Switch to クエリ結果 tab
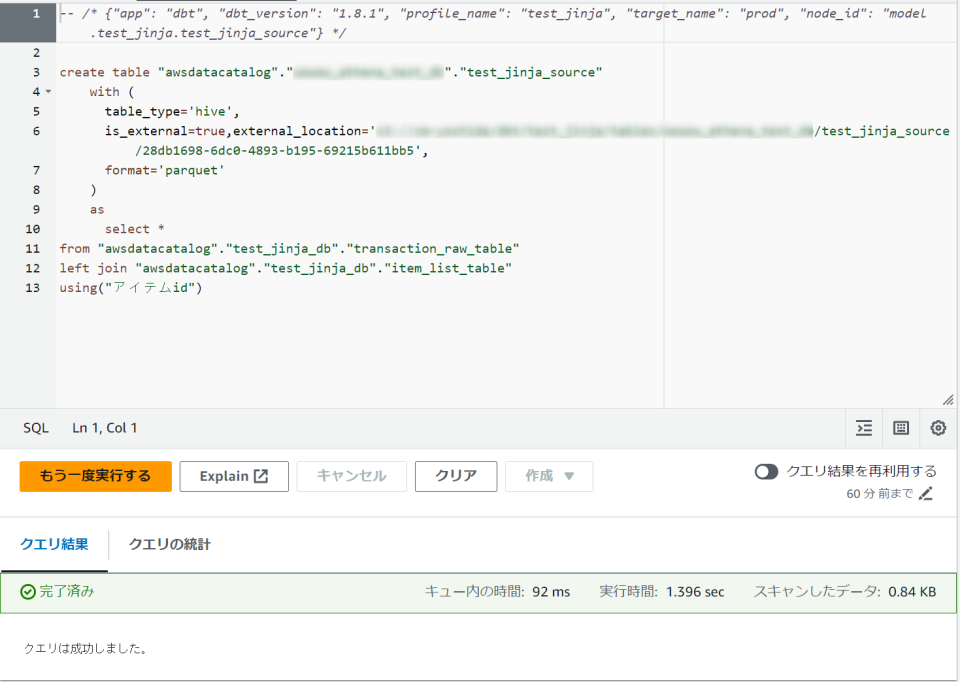The image size is (960, 682). click(x=54, y=544)
